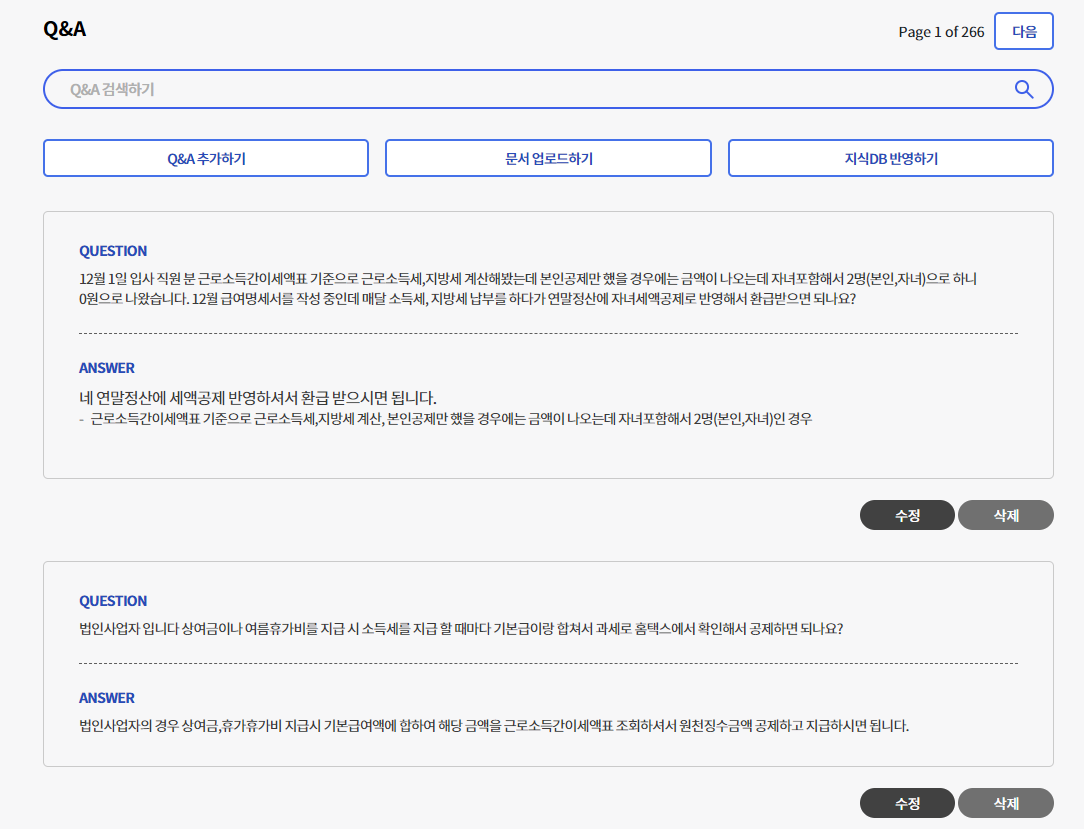Click the Q&A page heading

64,29
